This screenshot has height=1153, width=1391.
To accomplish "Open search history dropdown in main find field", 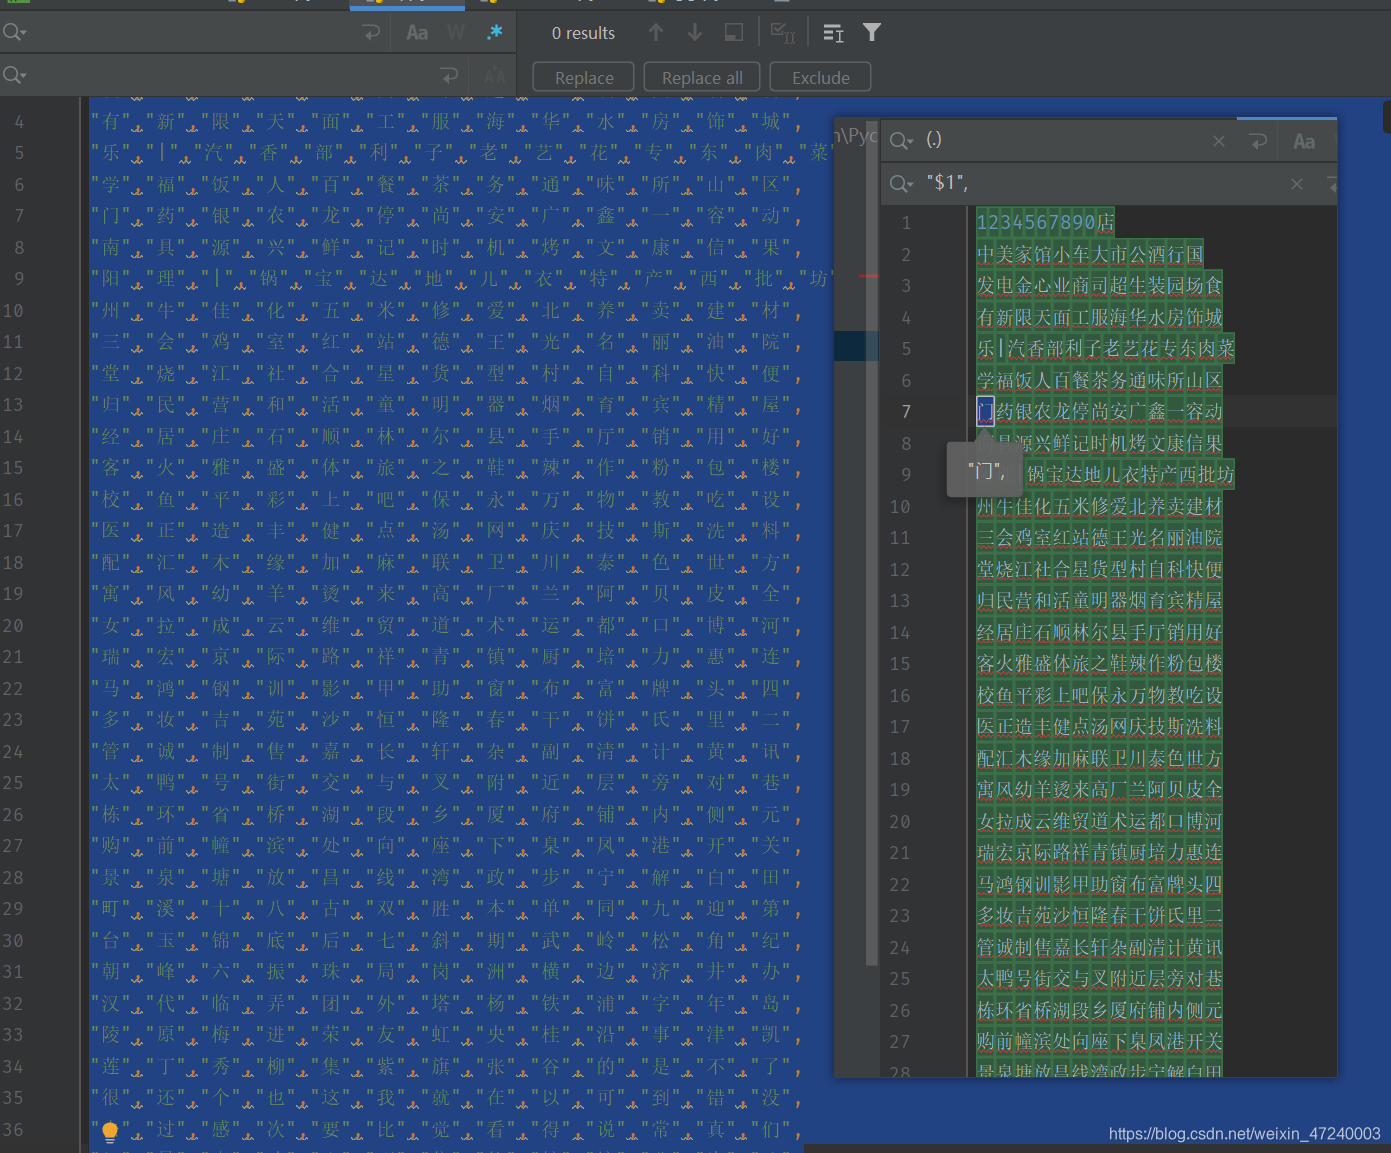I will [x=14, y=33].
